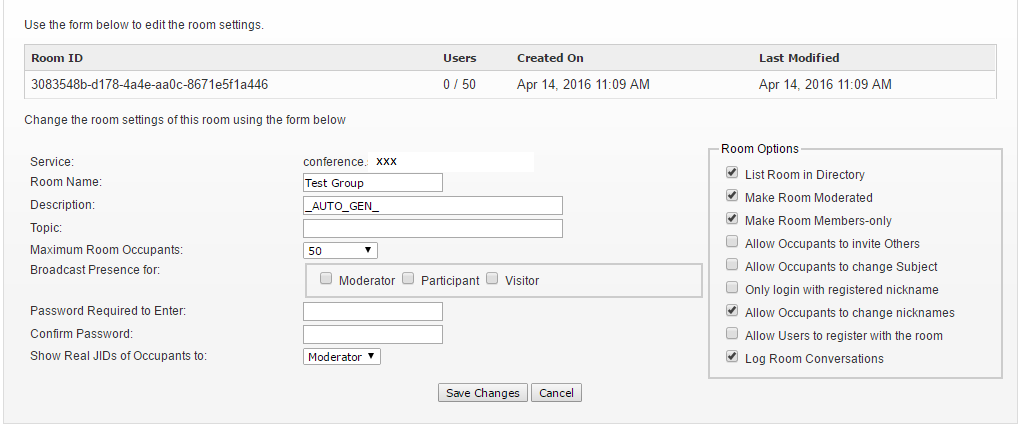The height and width of the screenshot is (427, 1020).
Task: Click the Cancel button
Action: [x=556, y=393]
